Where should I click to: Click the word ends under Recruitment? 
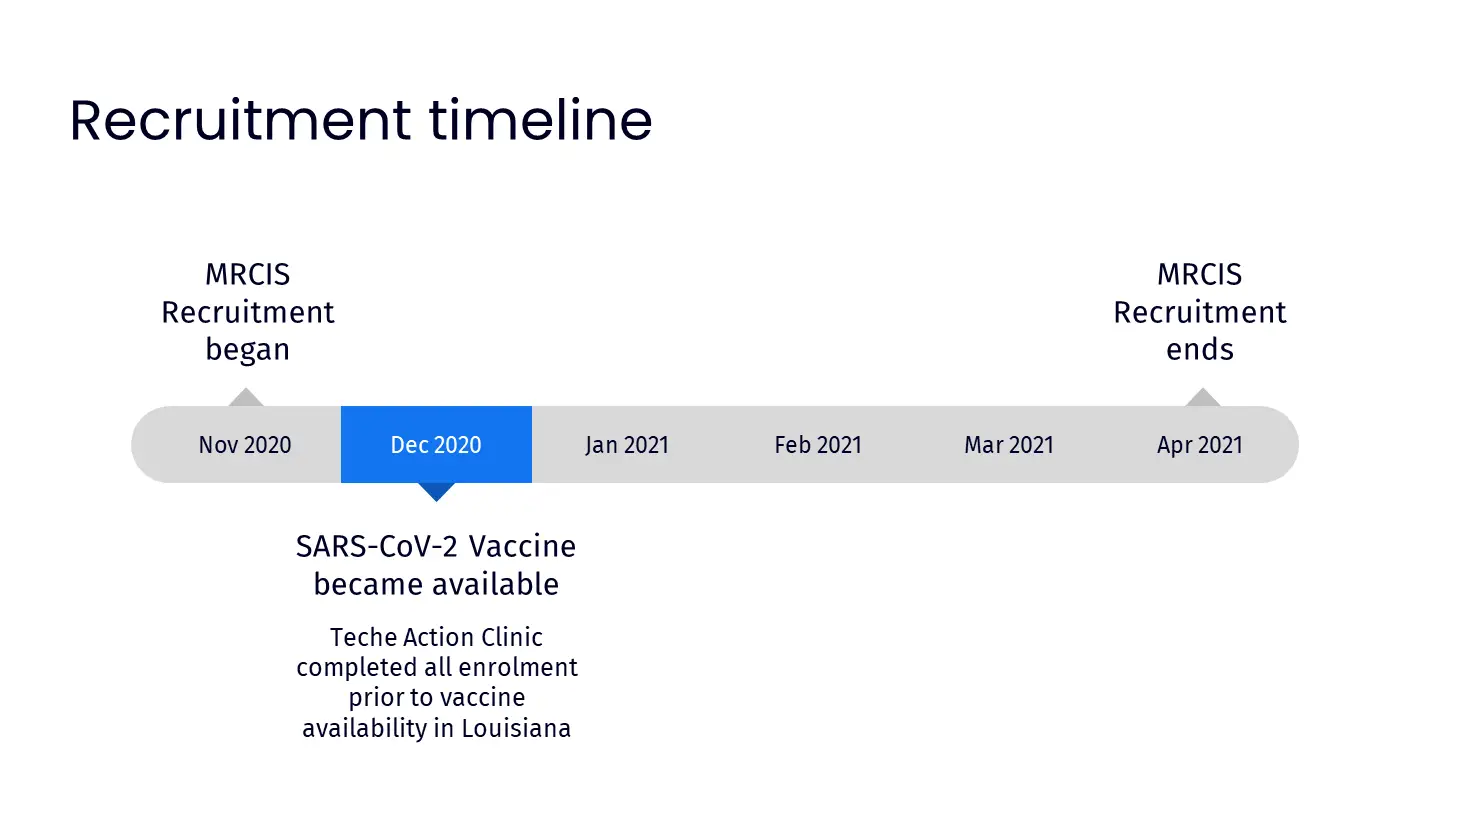click(1200, 350)
